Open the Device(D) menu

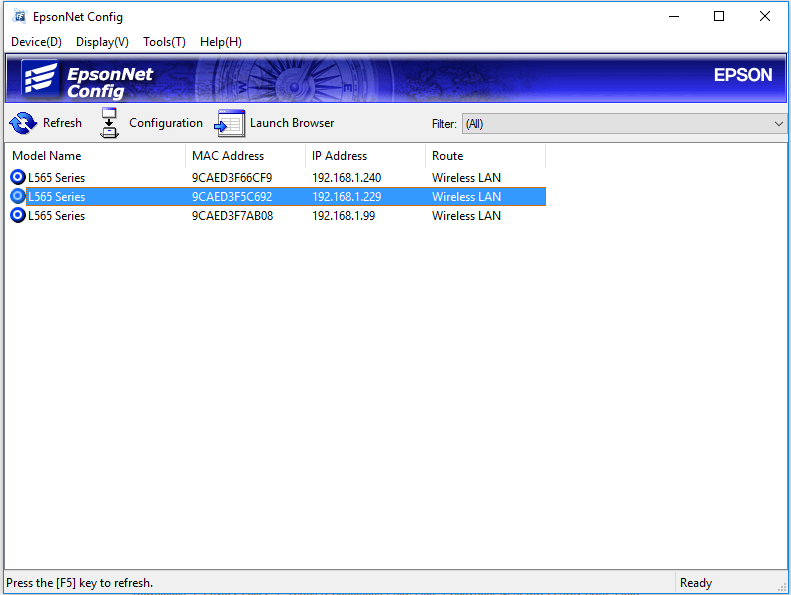tap(36, 42)
